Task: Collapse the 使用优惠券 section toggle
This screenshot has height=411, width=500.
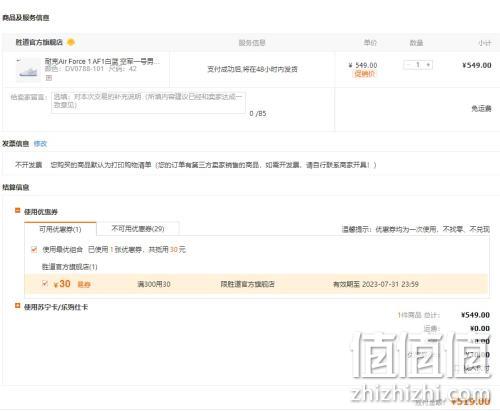Action: (18, 211)
